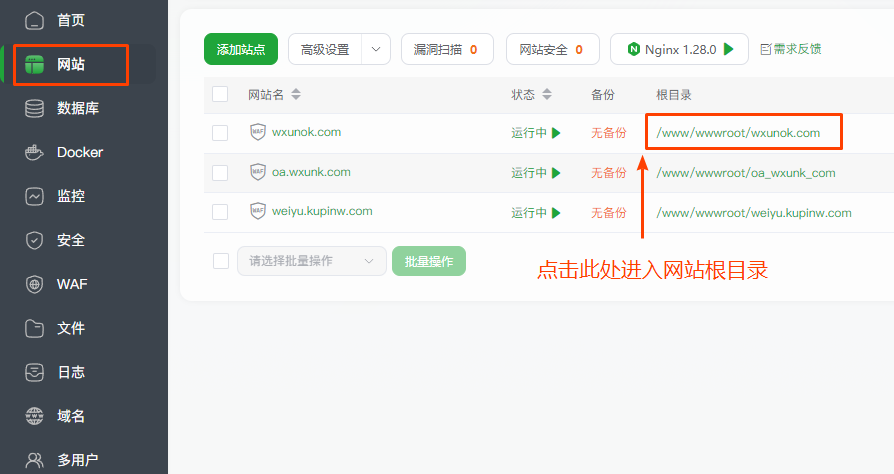Viewport: 894px width, 474px height.
Task: Select the 日志 menu item
Action: coord(71,372)
